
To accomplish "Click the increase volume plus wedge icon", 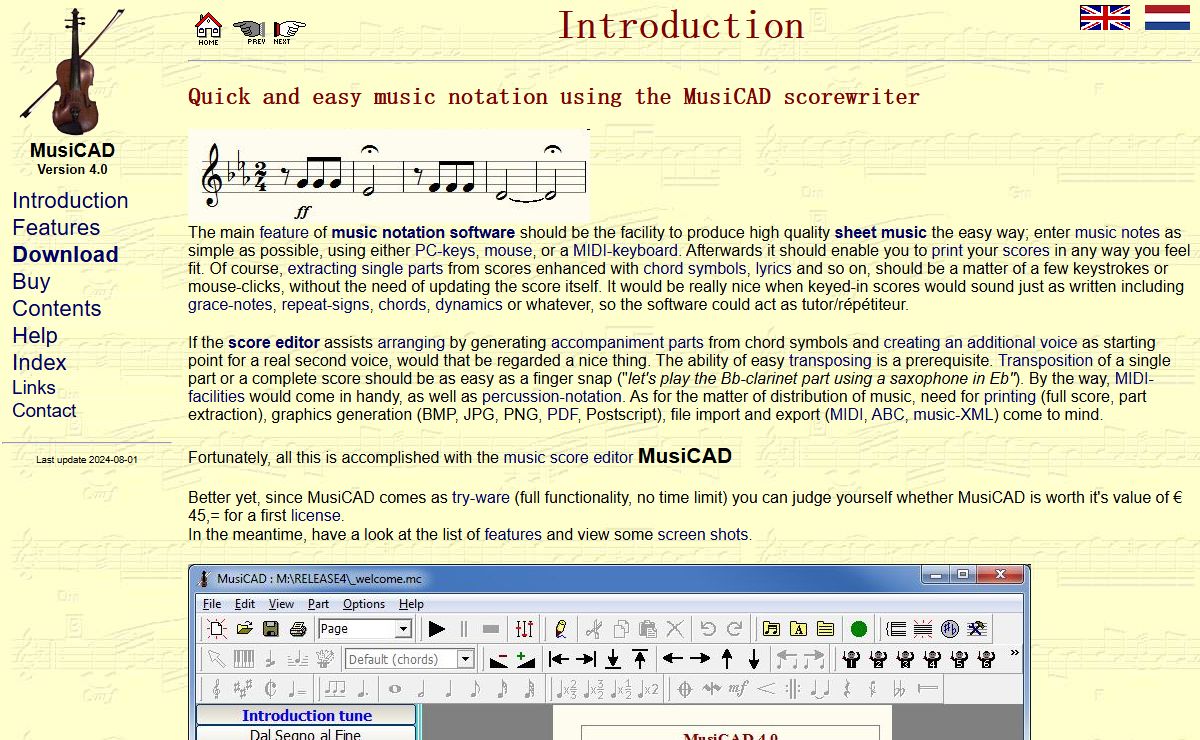I will coord(524,659).
